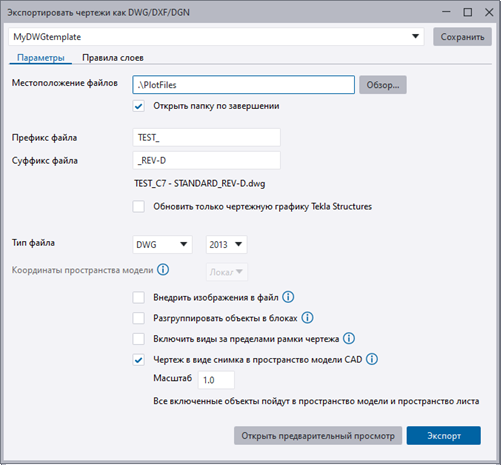The height and width of the screenshot is (465, 501).
Task: Click the Масштаб input field
Action: [x=216, y=380]
